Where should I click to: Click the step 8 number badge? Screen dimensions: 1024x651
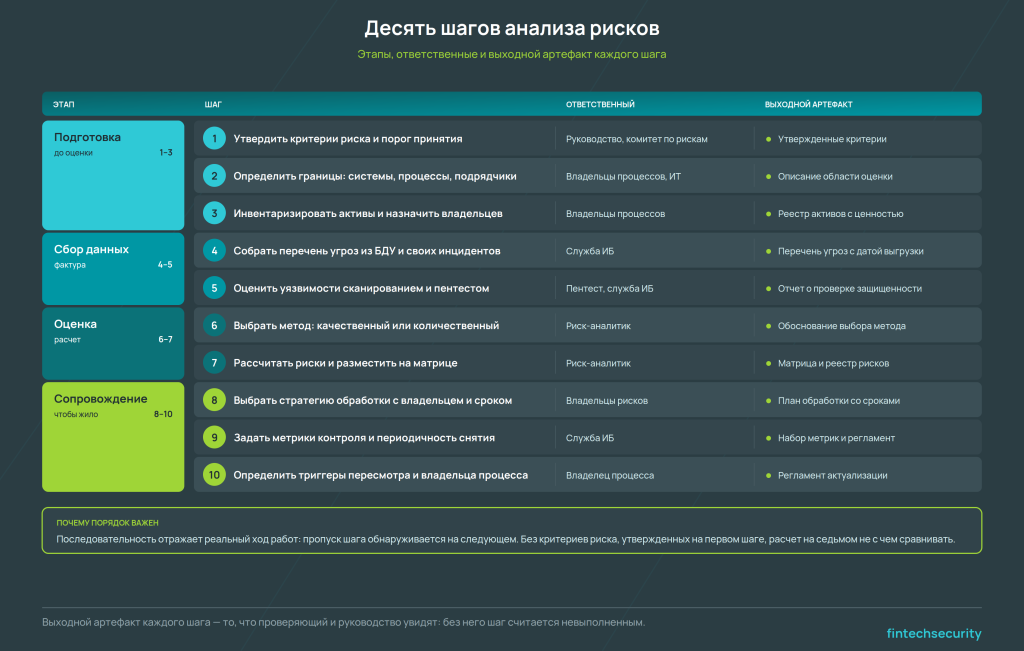(x=214, y=400)
